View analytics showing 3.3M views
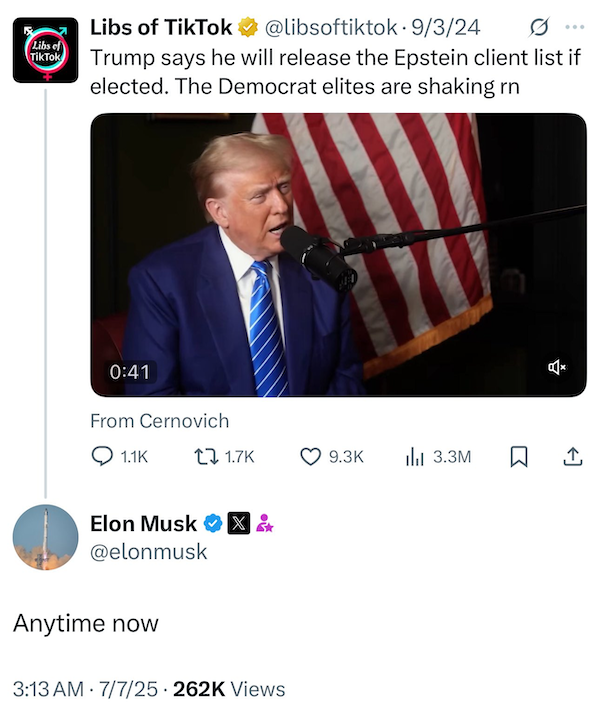 [438, 456]
